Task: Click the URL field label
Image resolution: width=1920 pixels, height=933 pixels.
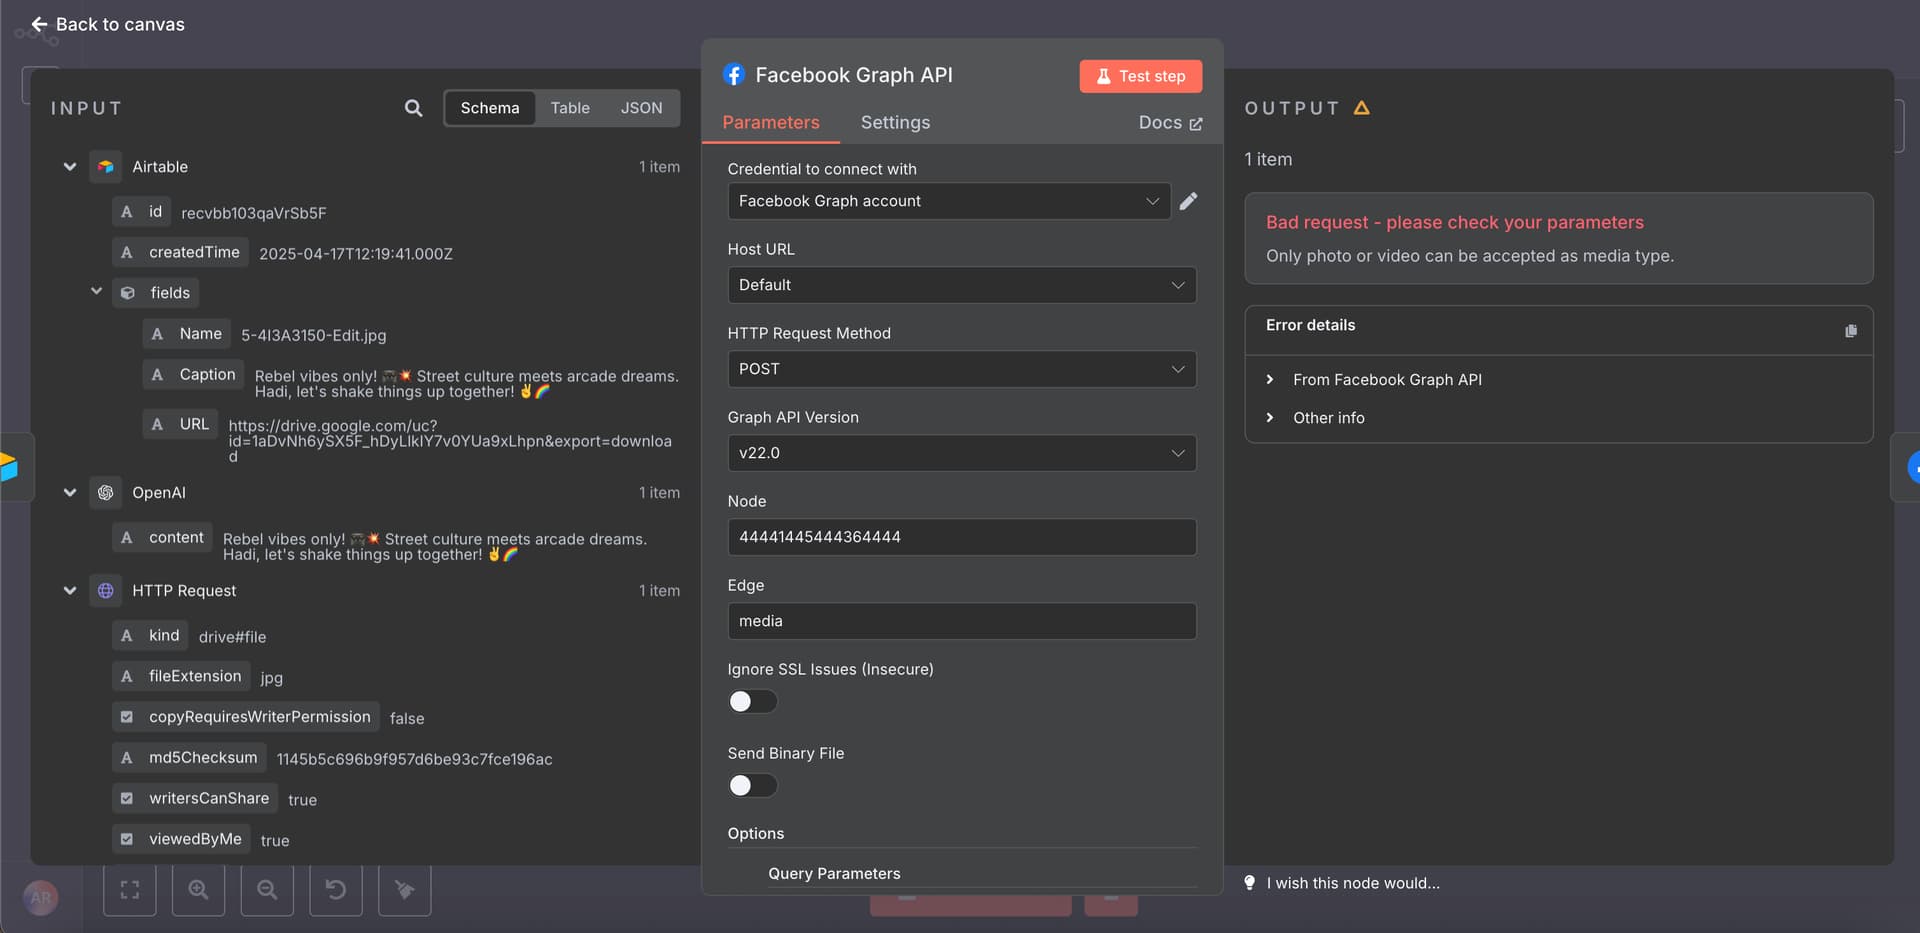Action: tap(180, 424)
